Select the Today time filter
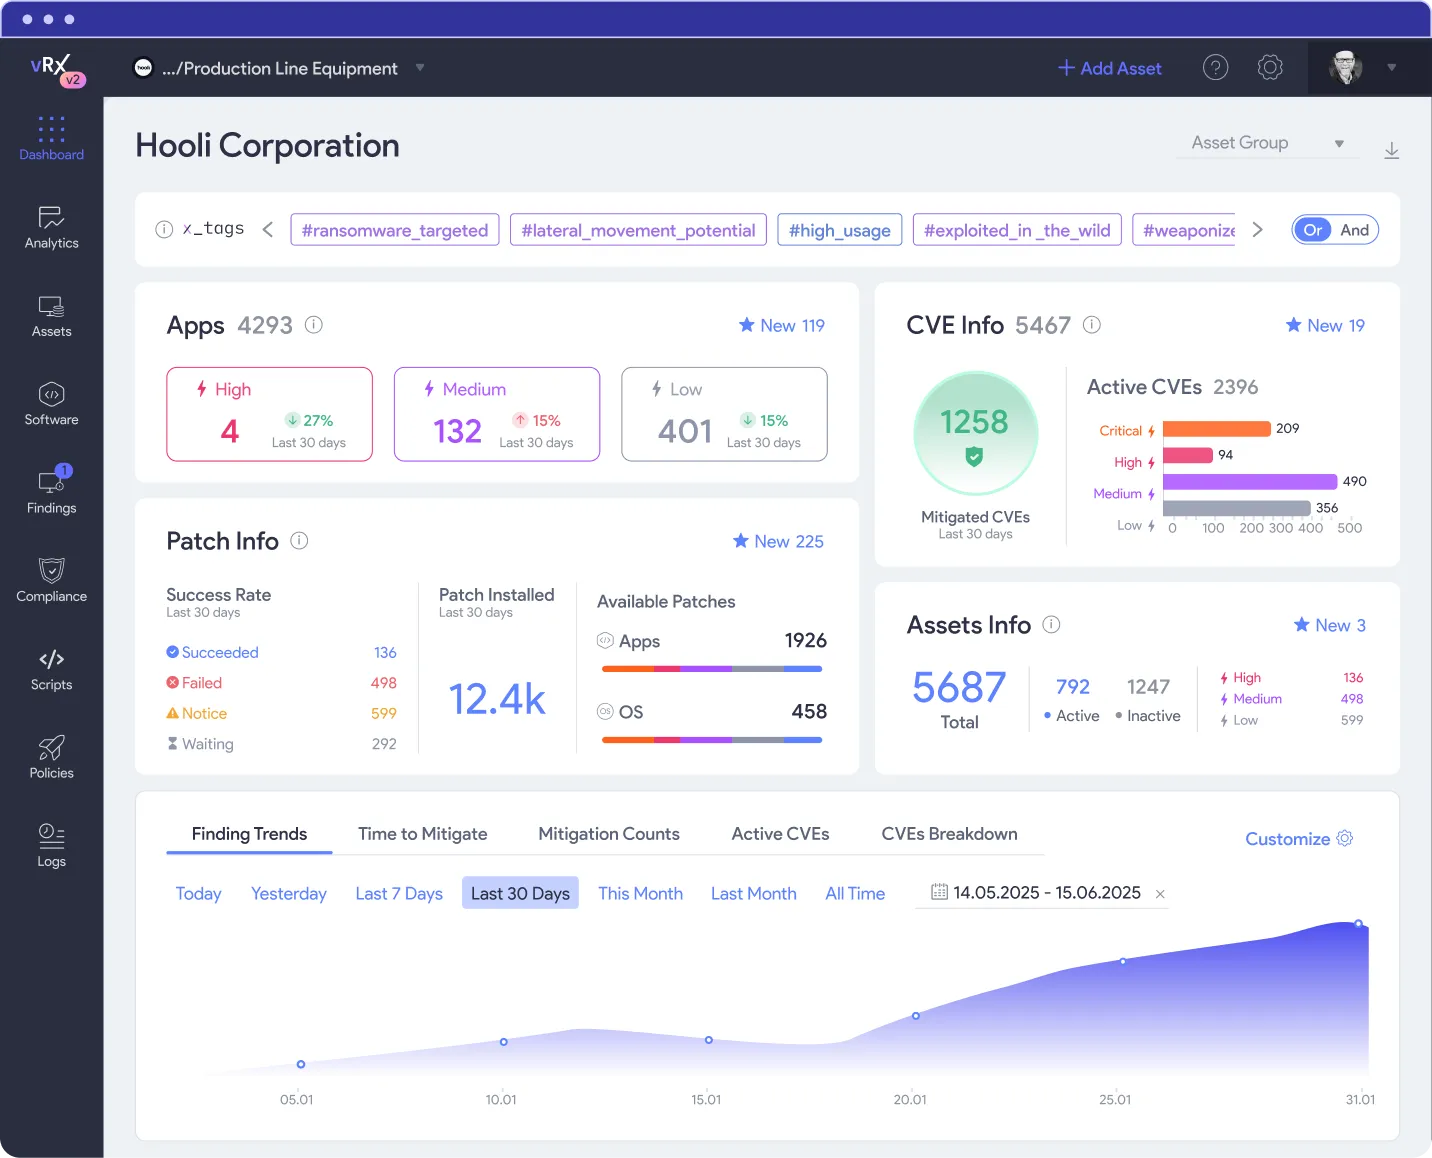Viewport: 1432px width, 1158px height. (198, 893)
